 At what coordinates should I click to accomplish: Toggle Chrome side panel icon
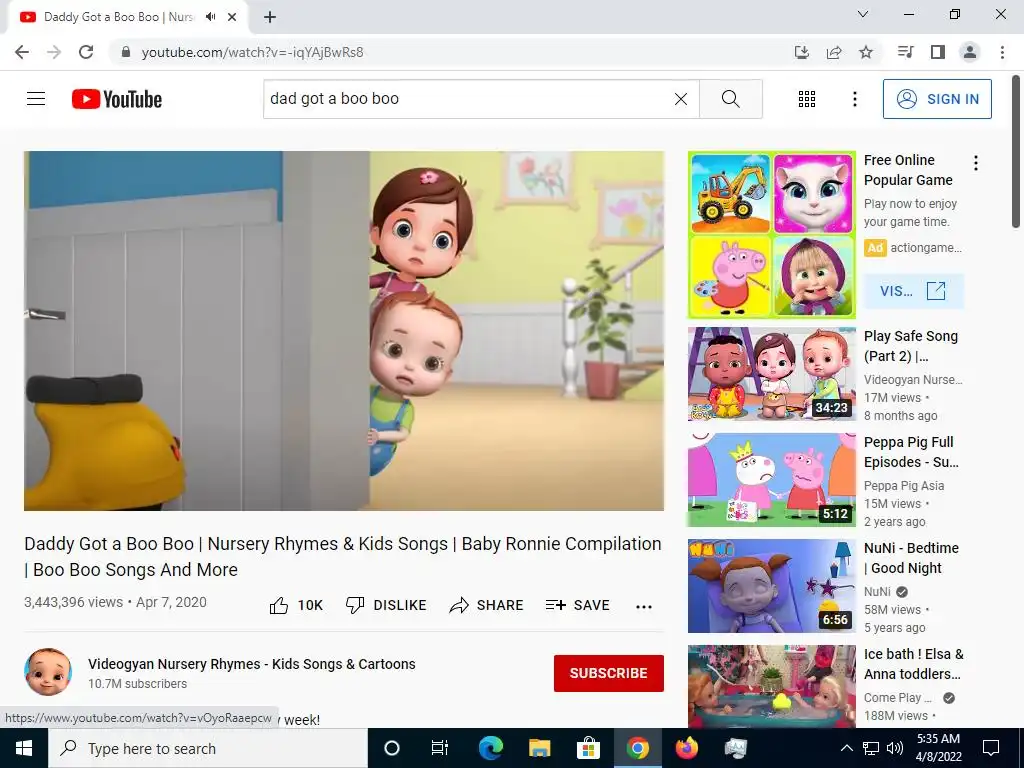coord(938,52)
